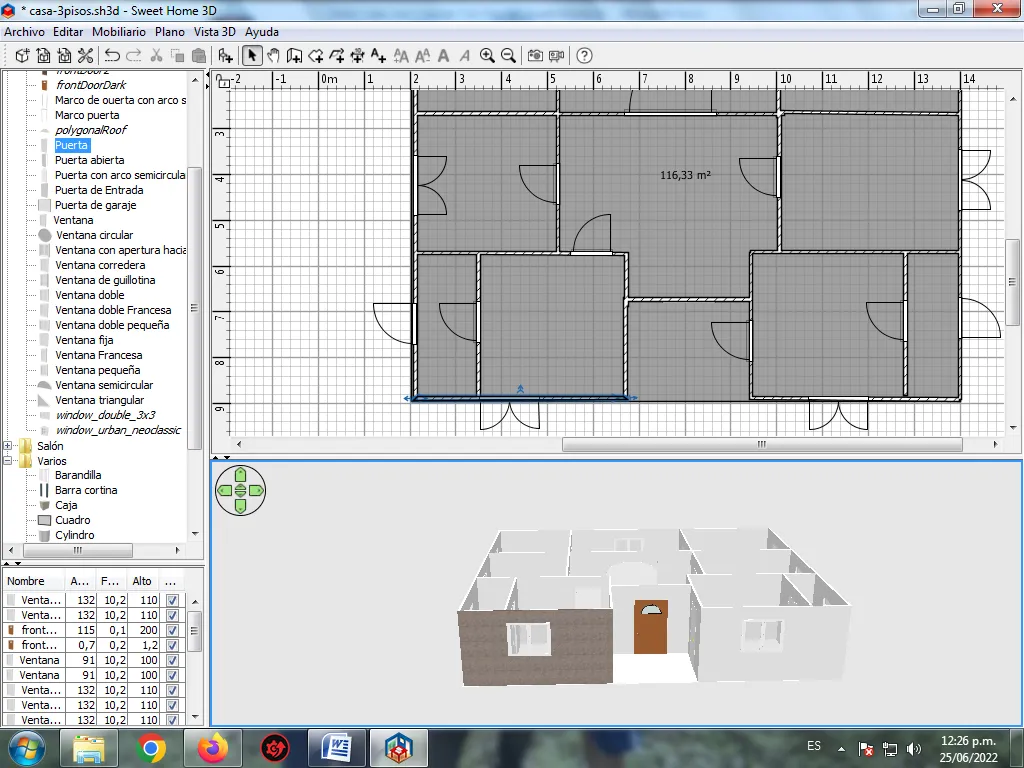The height and width of the screenshot is (768, 1024).
Task: Cut the selection with the scissors icon
Action: pyautogui.click(x=156, y=56)
